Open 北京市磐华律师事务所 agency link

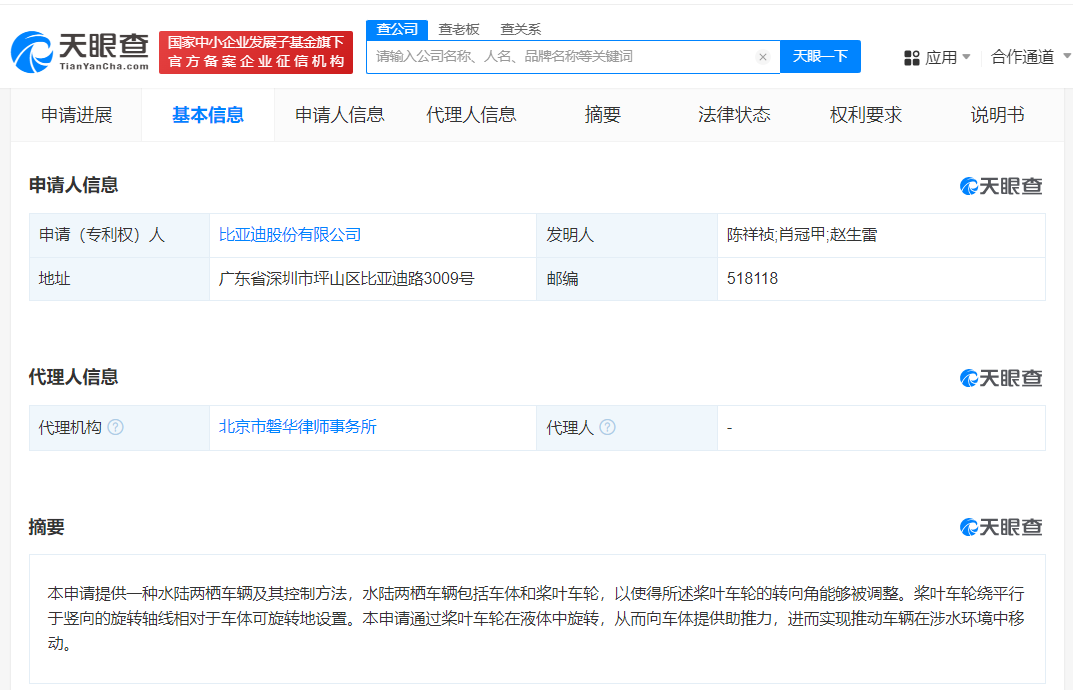[295, 427]
